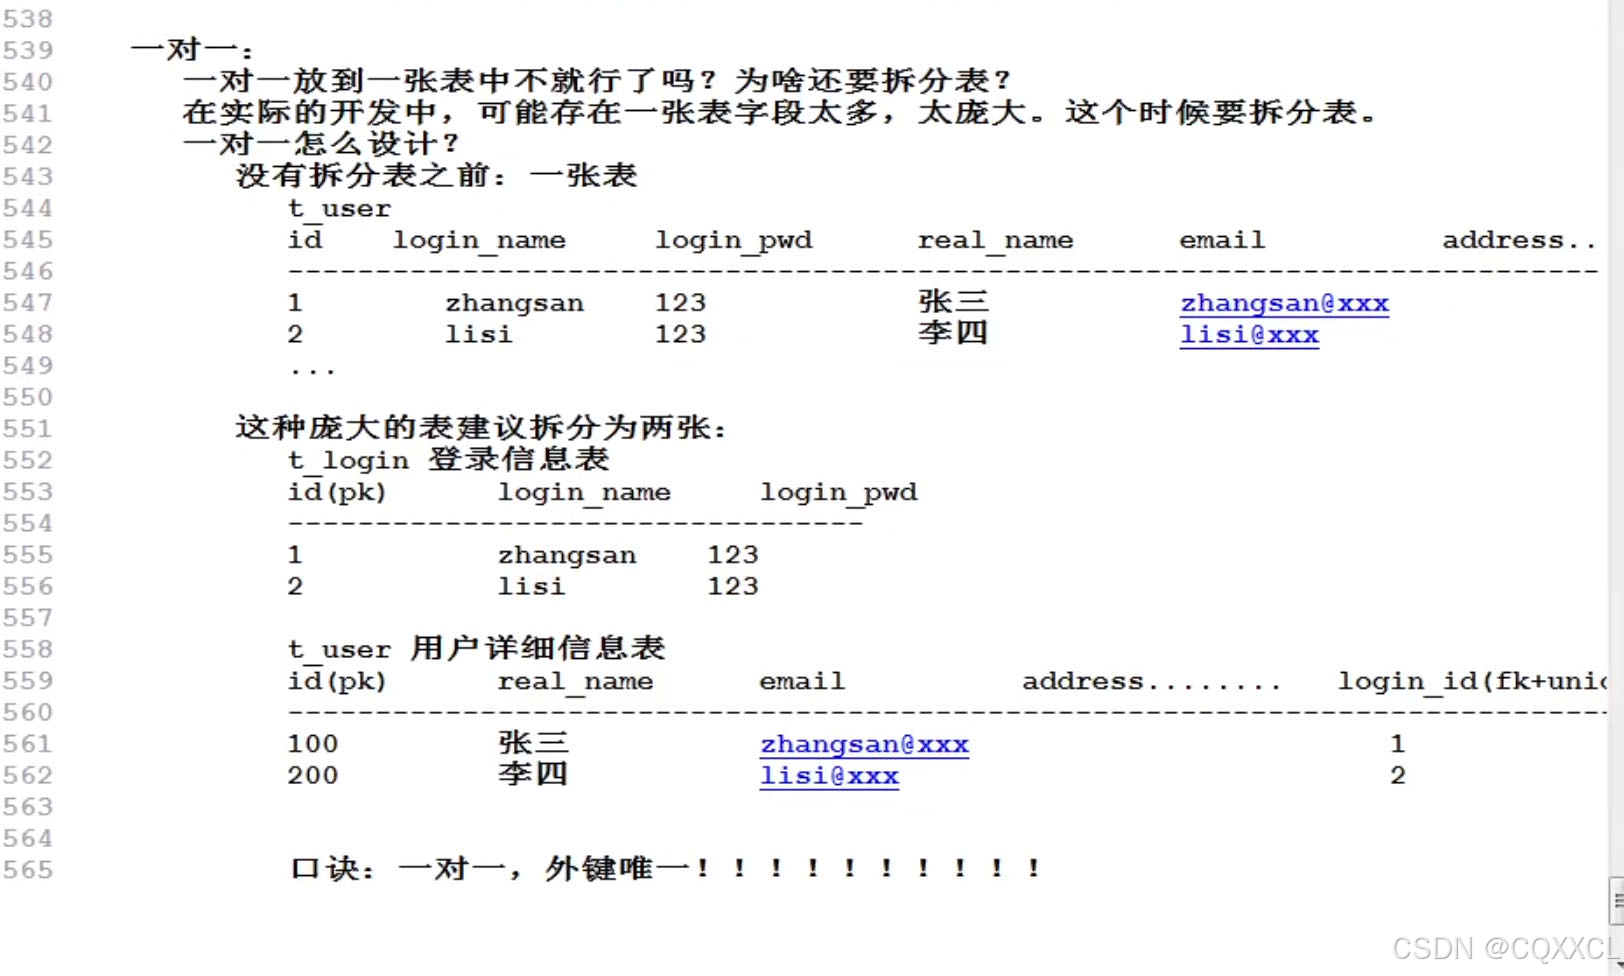Click the text "为啥还要拆分表?"
Screen dimensions: 1624x976
click(x=873, y=81)
